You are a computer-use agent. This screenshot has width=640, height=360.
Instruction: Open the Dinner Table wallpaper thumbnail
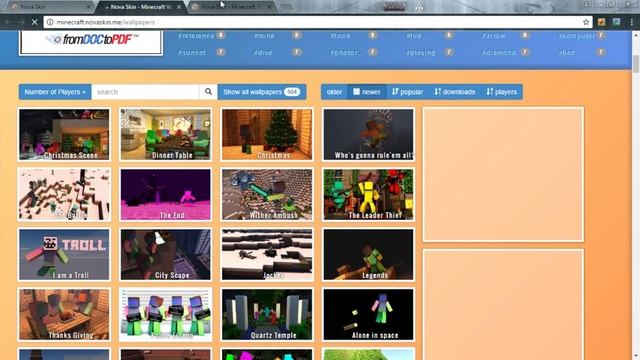point(166,134)
